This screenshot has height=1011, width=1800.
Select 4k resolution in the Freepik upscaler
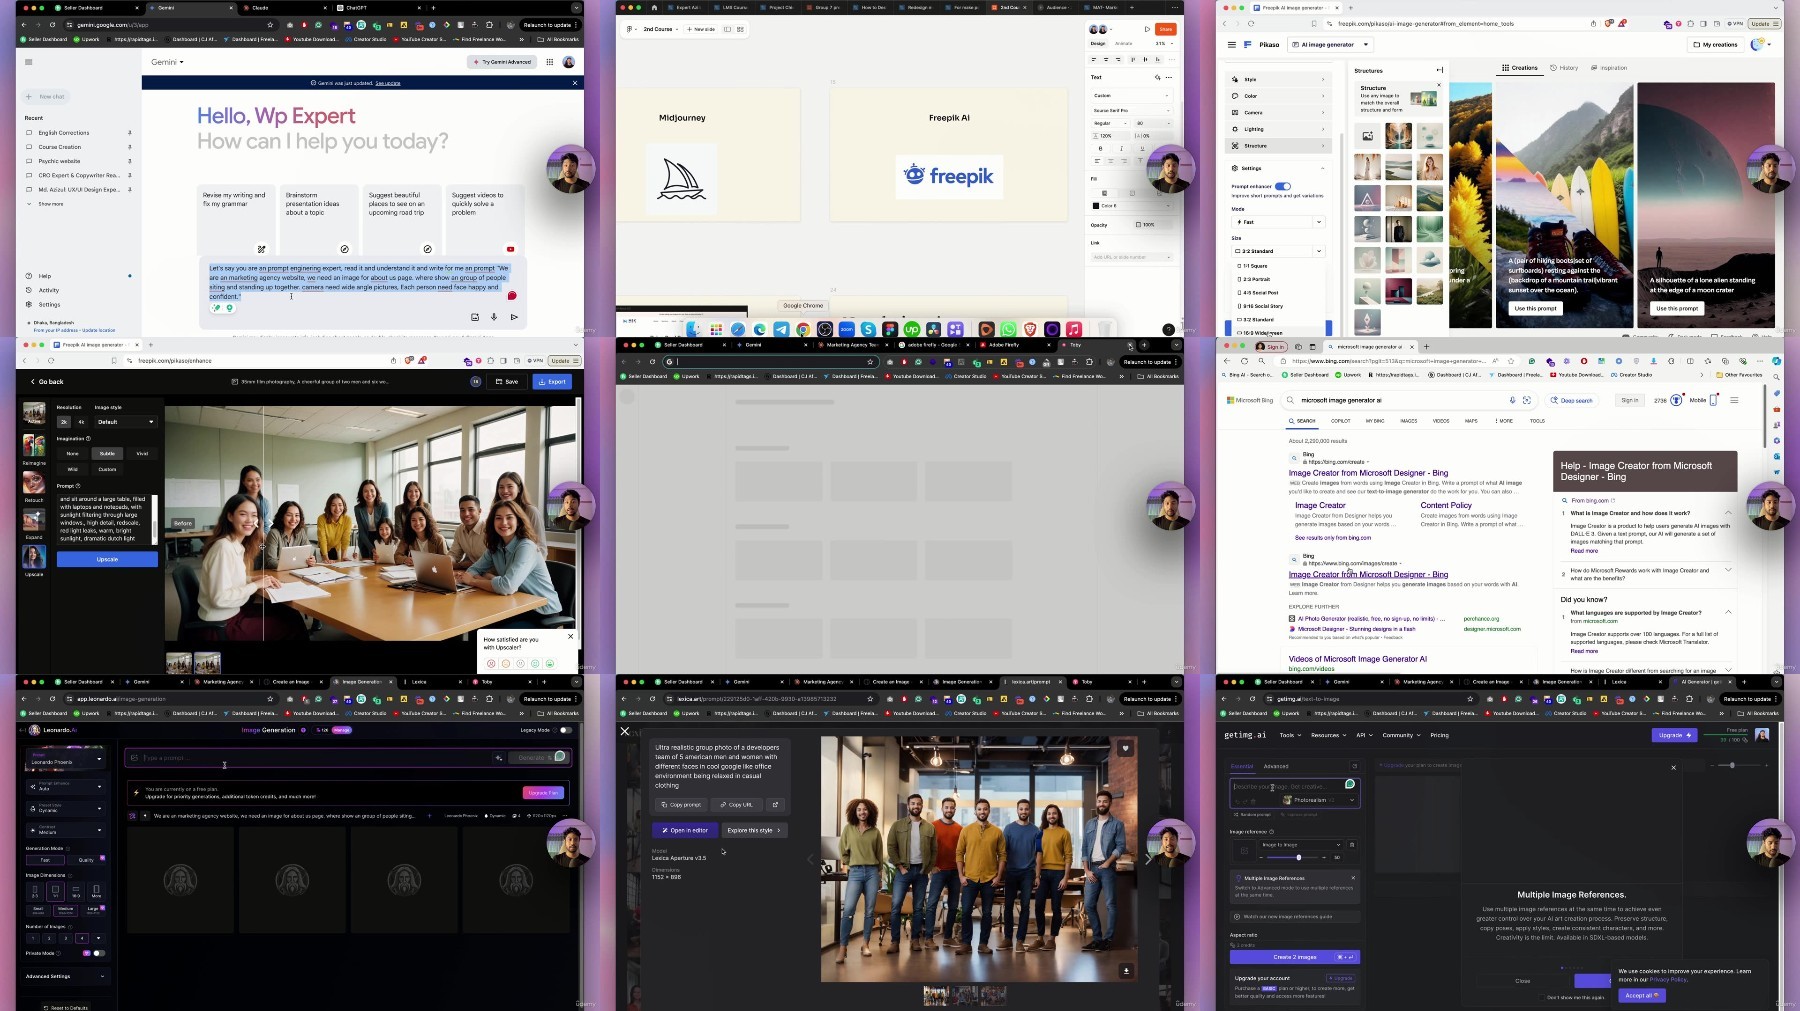point(81,422)
